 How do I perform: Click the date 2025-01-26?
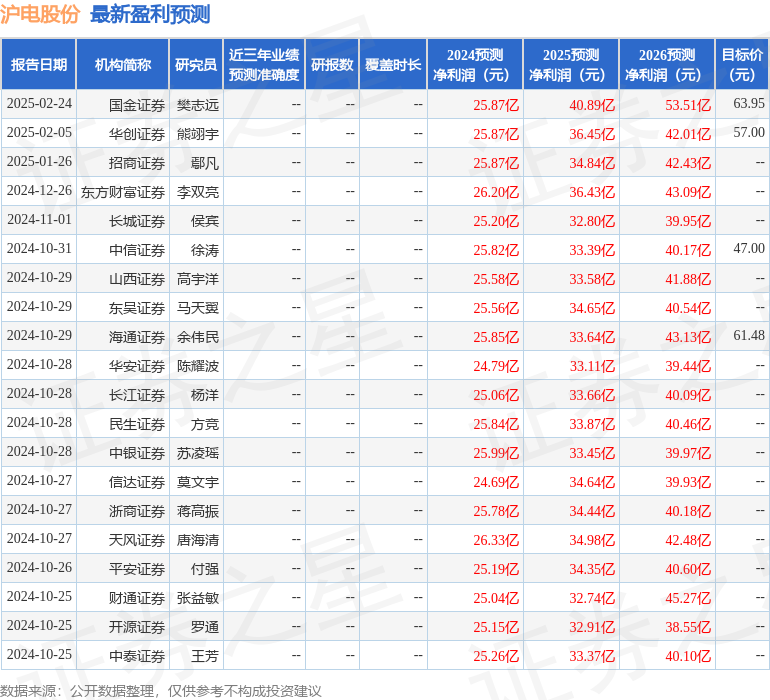coord(39,161)
